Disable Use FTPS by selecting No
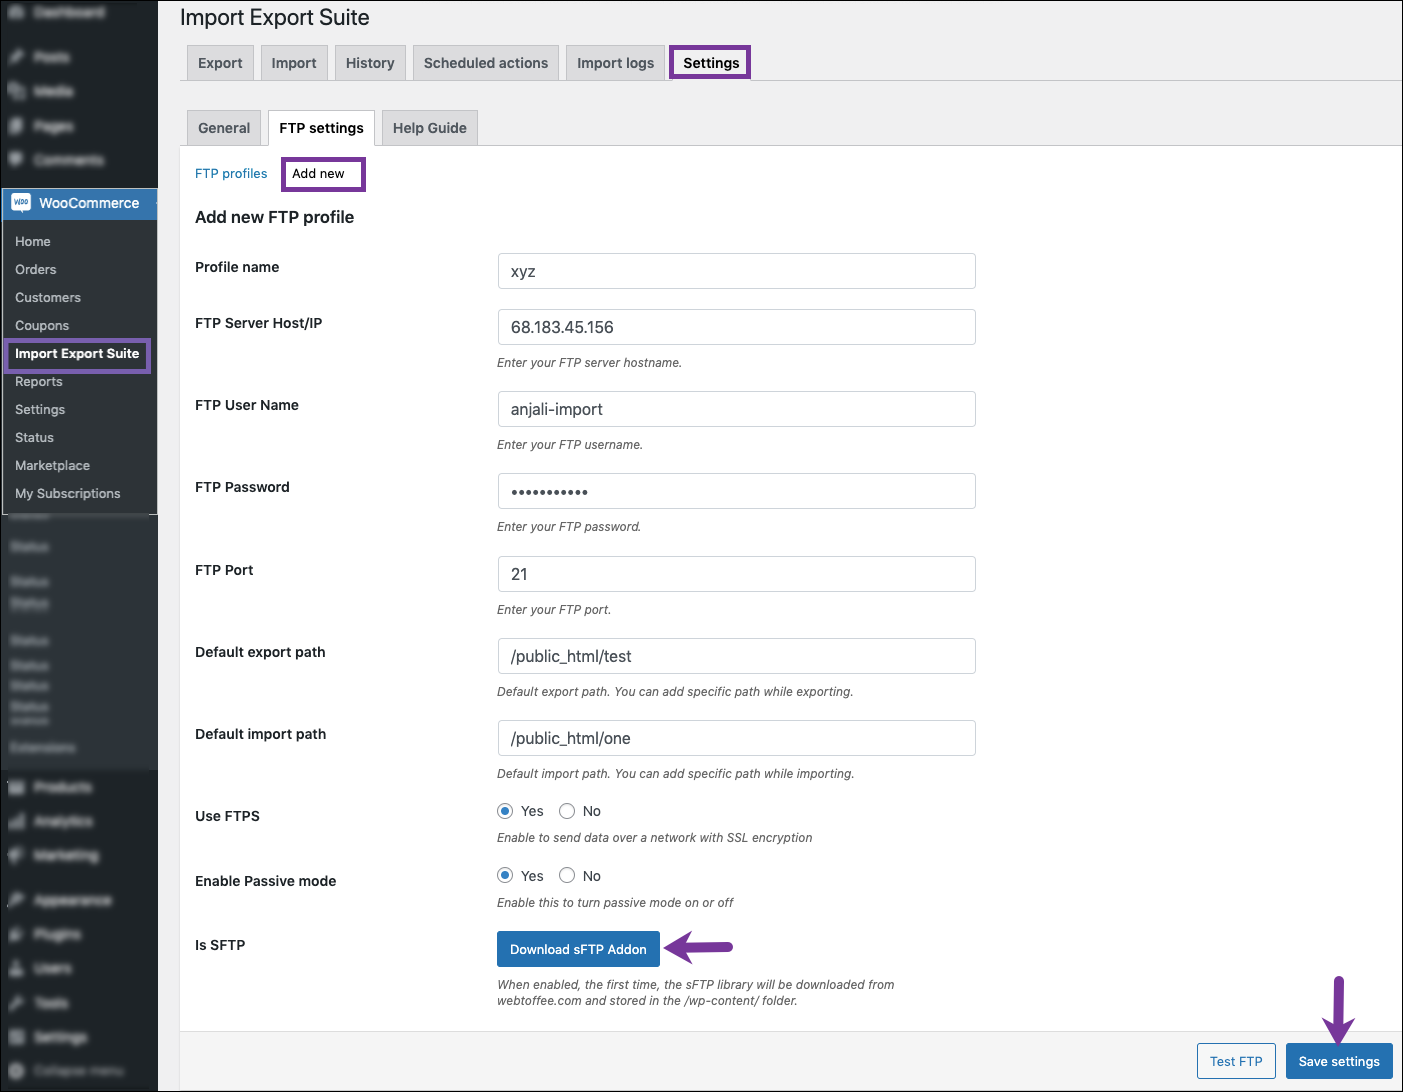1403x1092 pixels. pyautogui.click(x=567, y=811)
